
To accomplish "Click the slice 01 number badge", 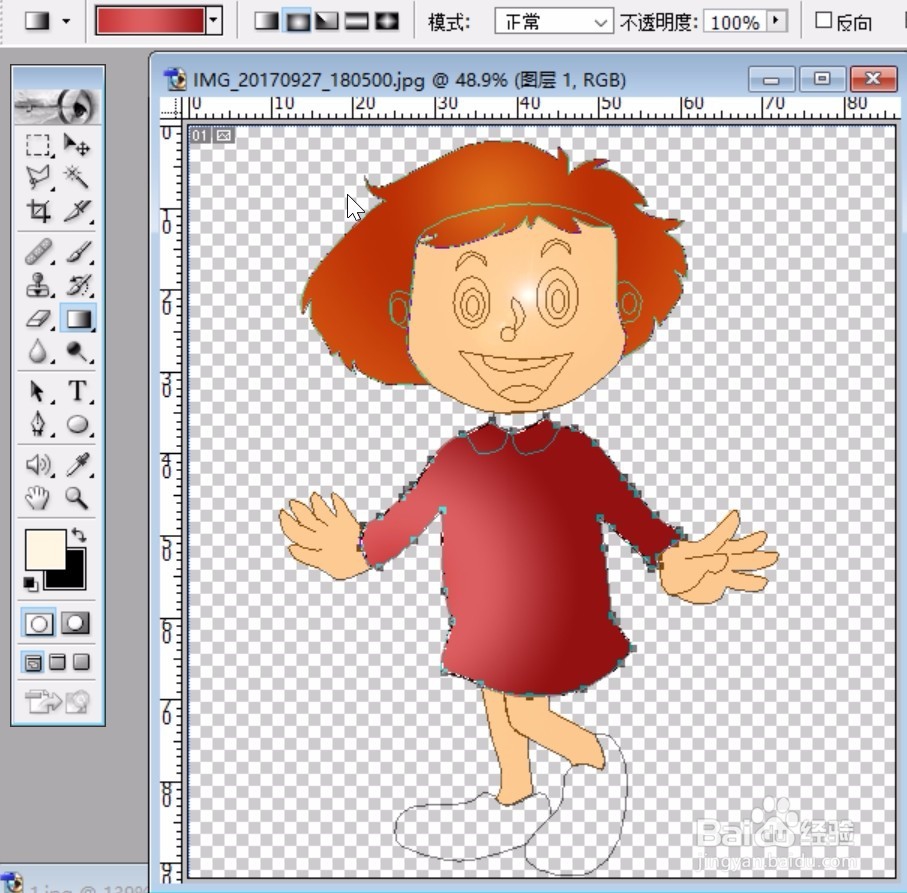I will click(200, 135).
